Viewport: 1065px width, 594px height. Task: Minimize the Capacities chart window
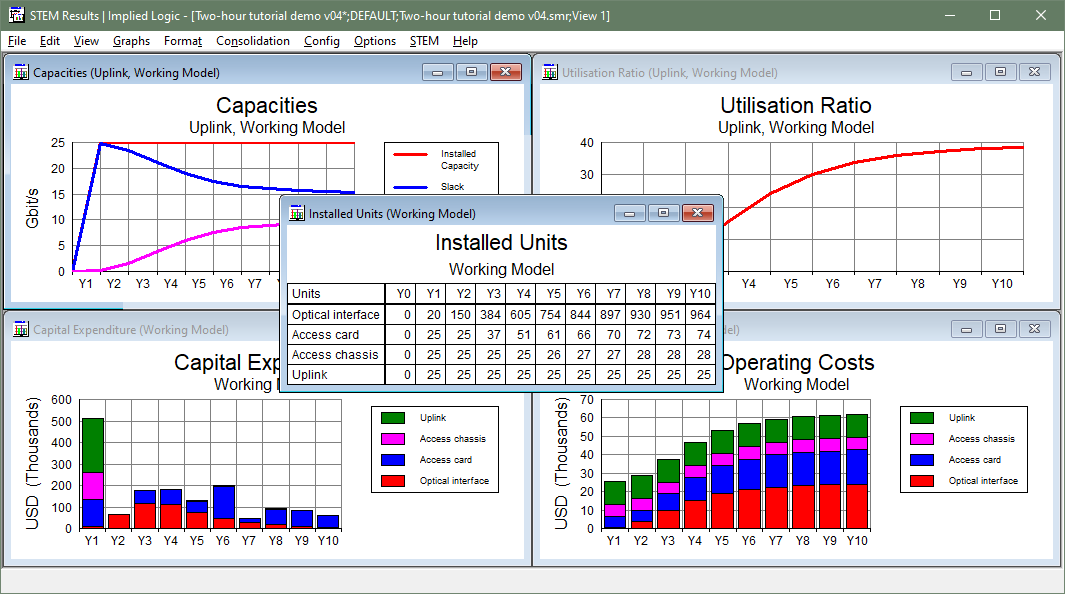tap(438, 72)
